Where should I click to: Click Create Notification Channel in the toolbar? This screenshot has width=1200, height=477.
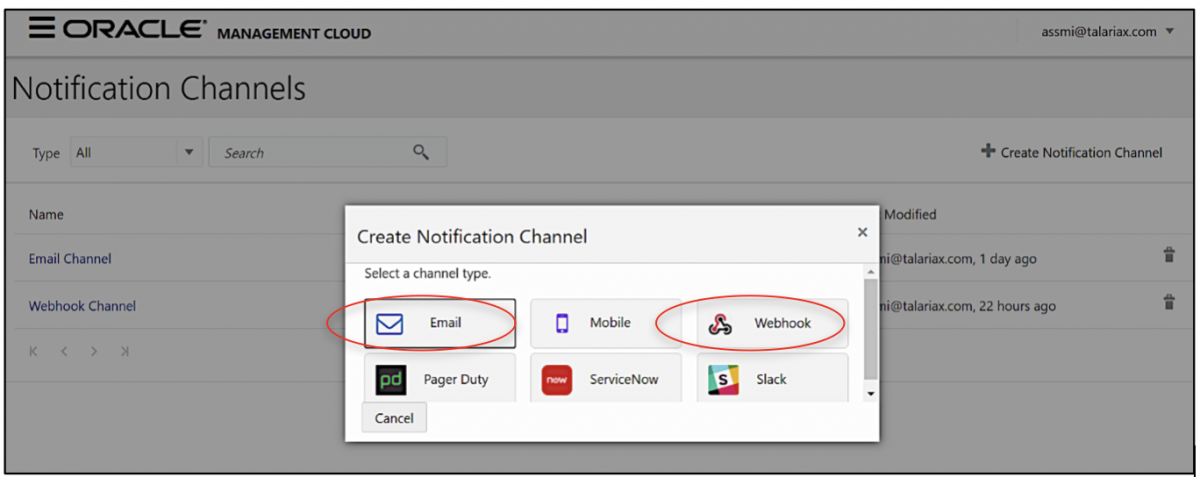(1072, 152)
